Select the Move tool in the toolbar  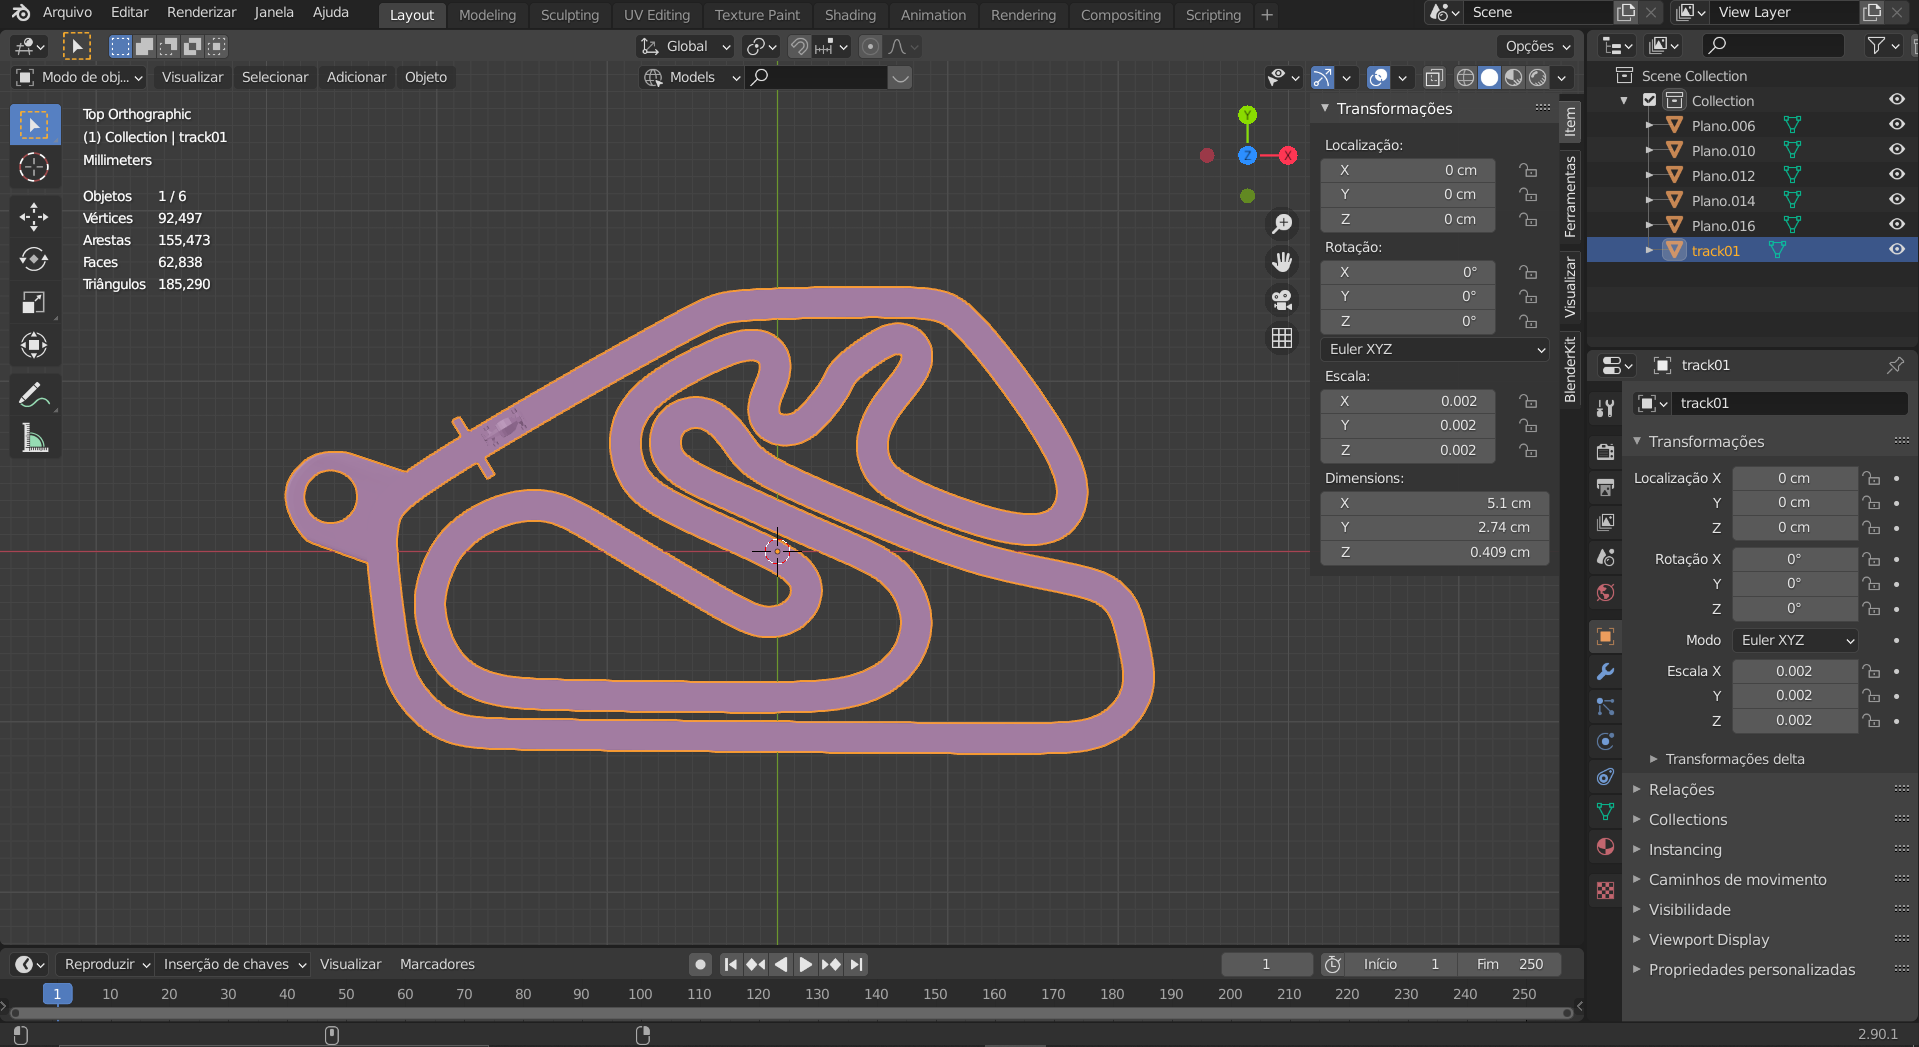(34, 216)
